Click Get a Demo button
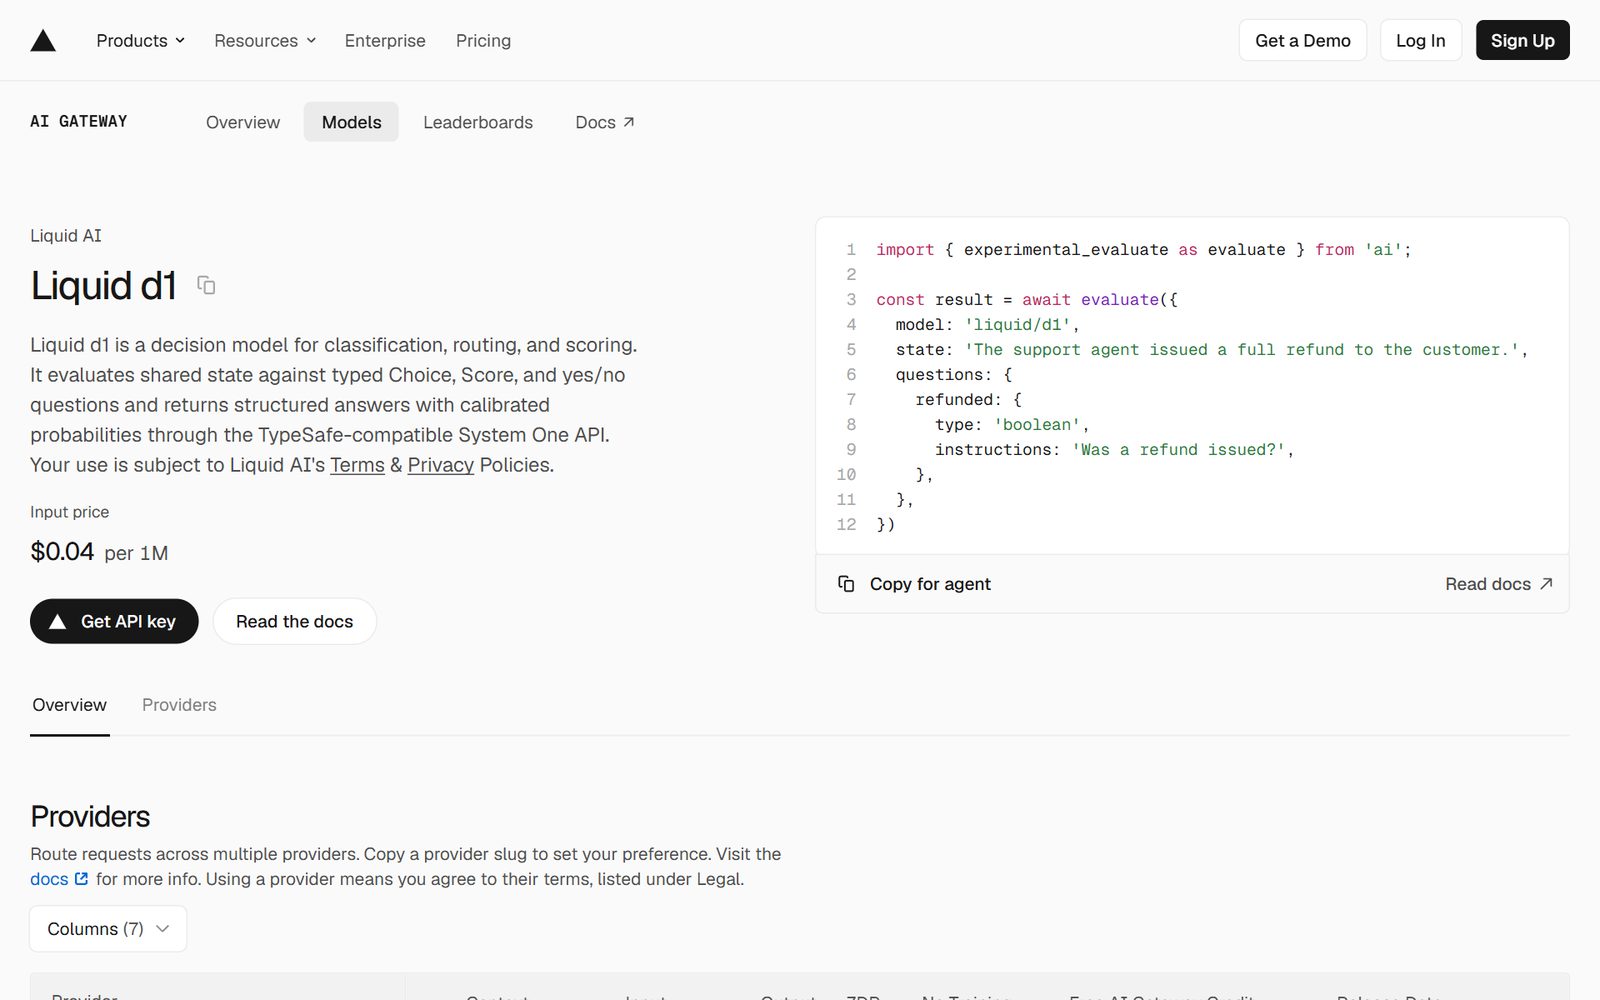The height and width of the screenshot is (1000, 1600). [x=1303, y=40]
